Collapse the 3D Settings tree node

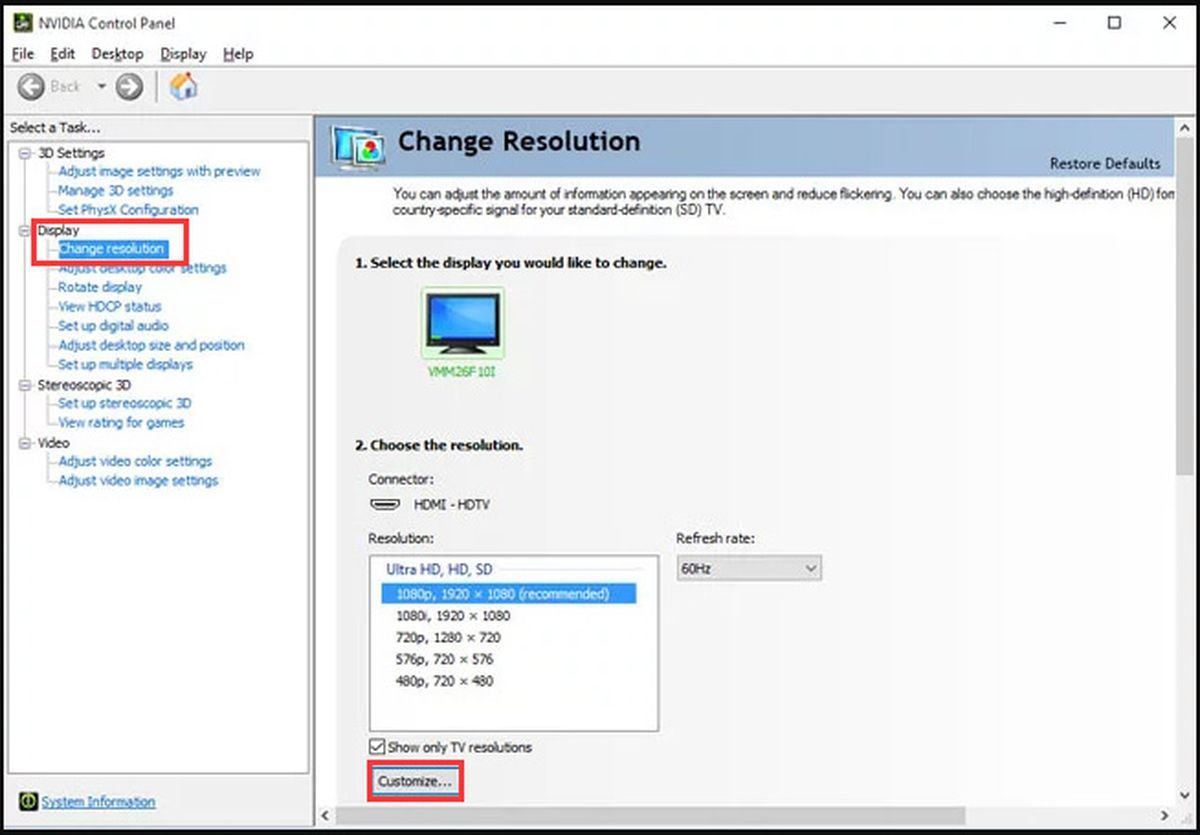tap(26, 153)
